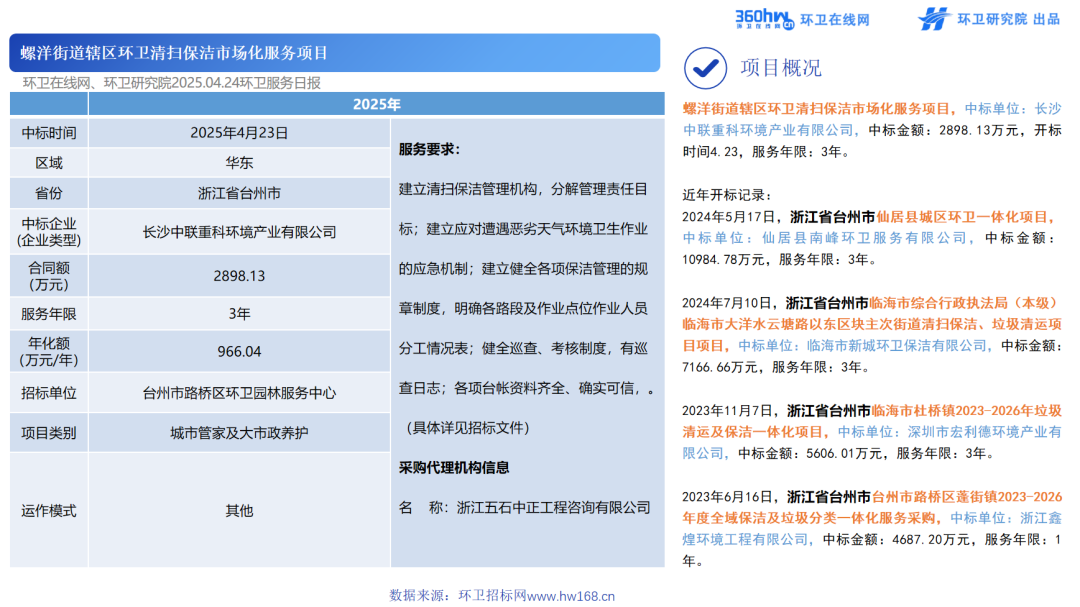Click 台州市路桥区环卫园林服务中心 cell
The height and width of the screenshot is (607, 1080).
click(x=239, y=393)
